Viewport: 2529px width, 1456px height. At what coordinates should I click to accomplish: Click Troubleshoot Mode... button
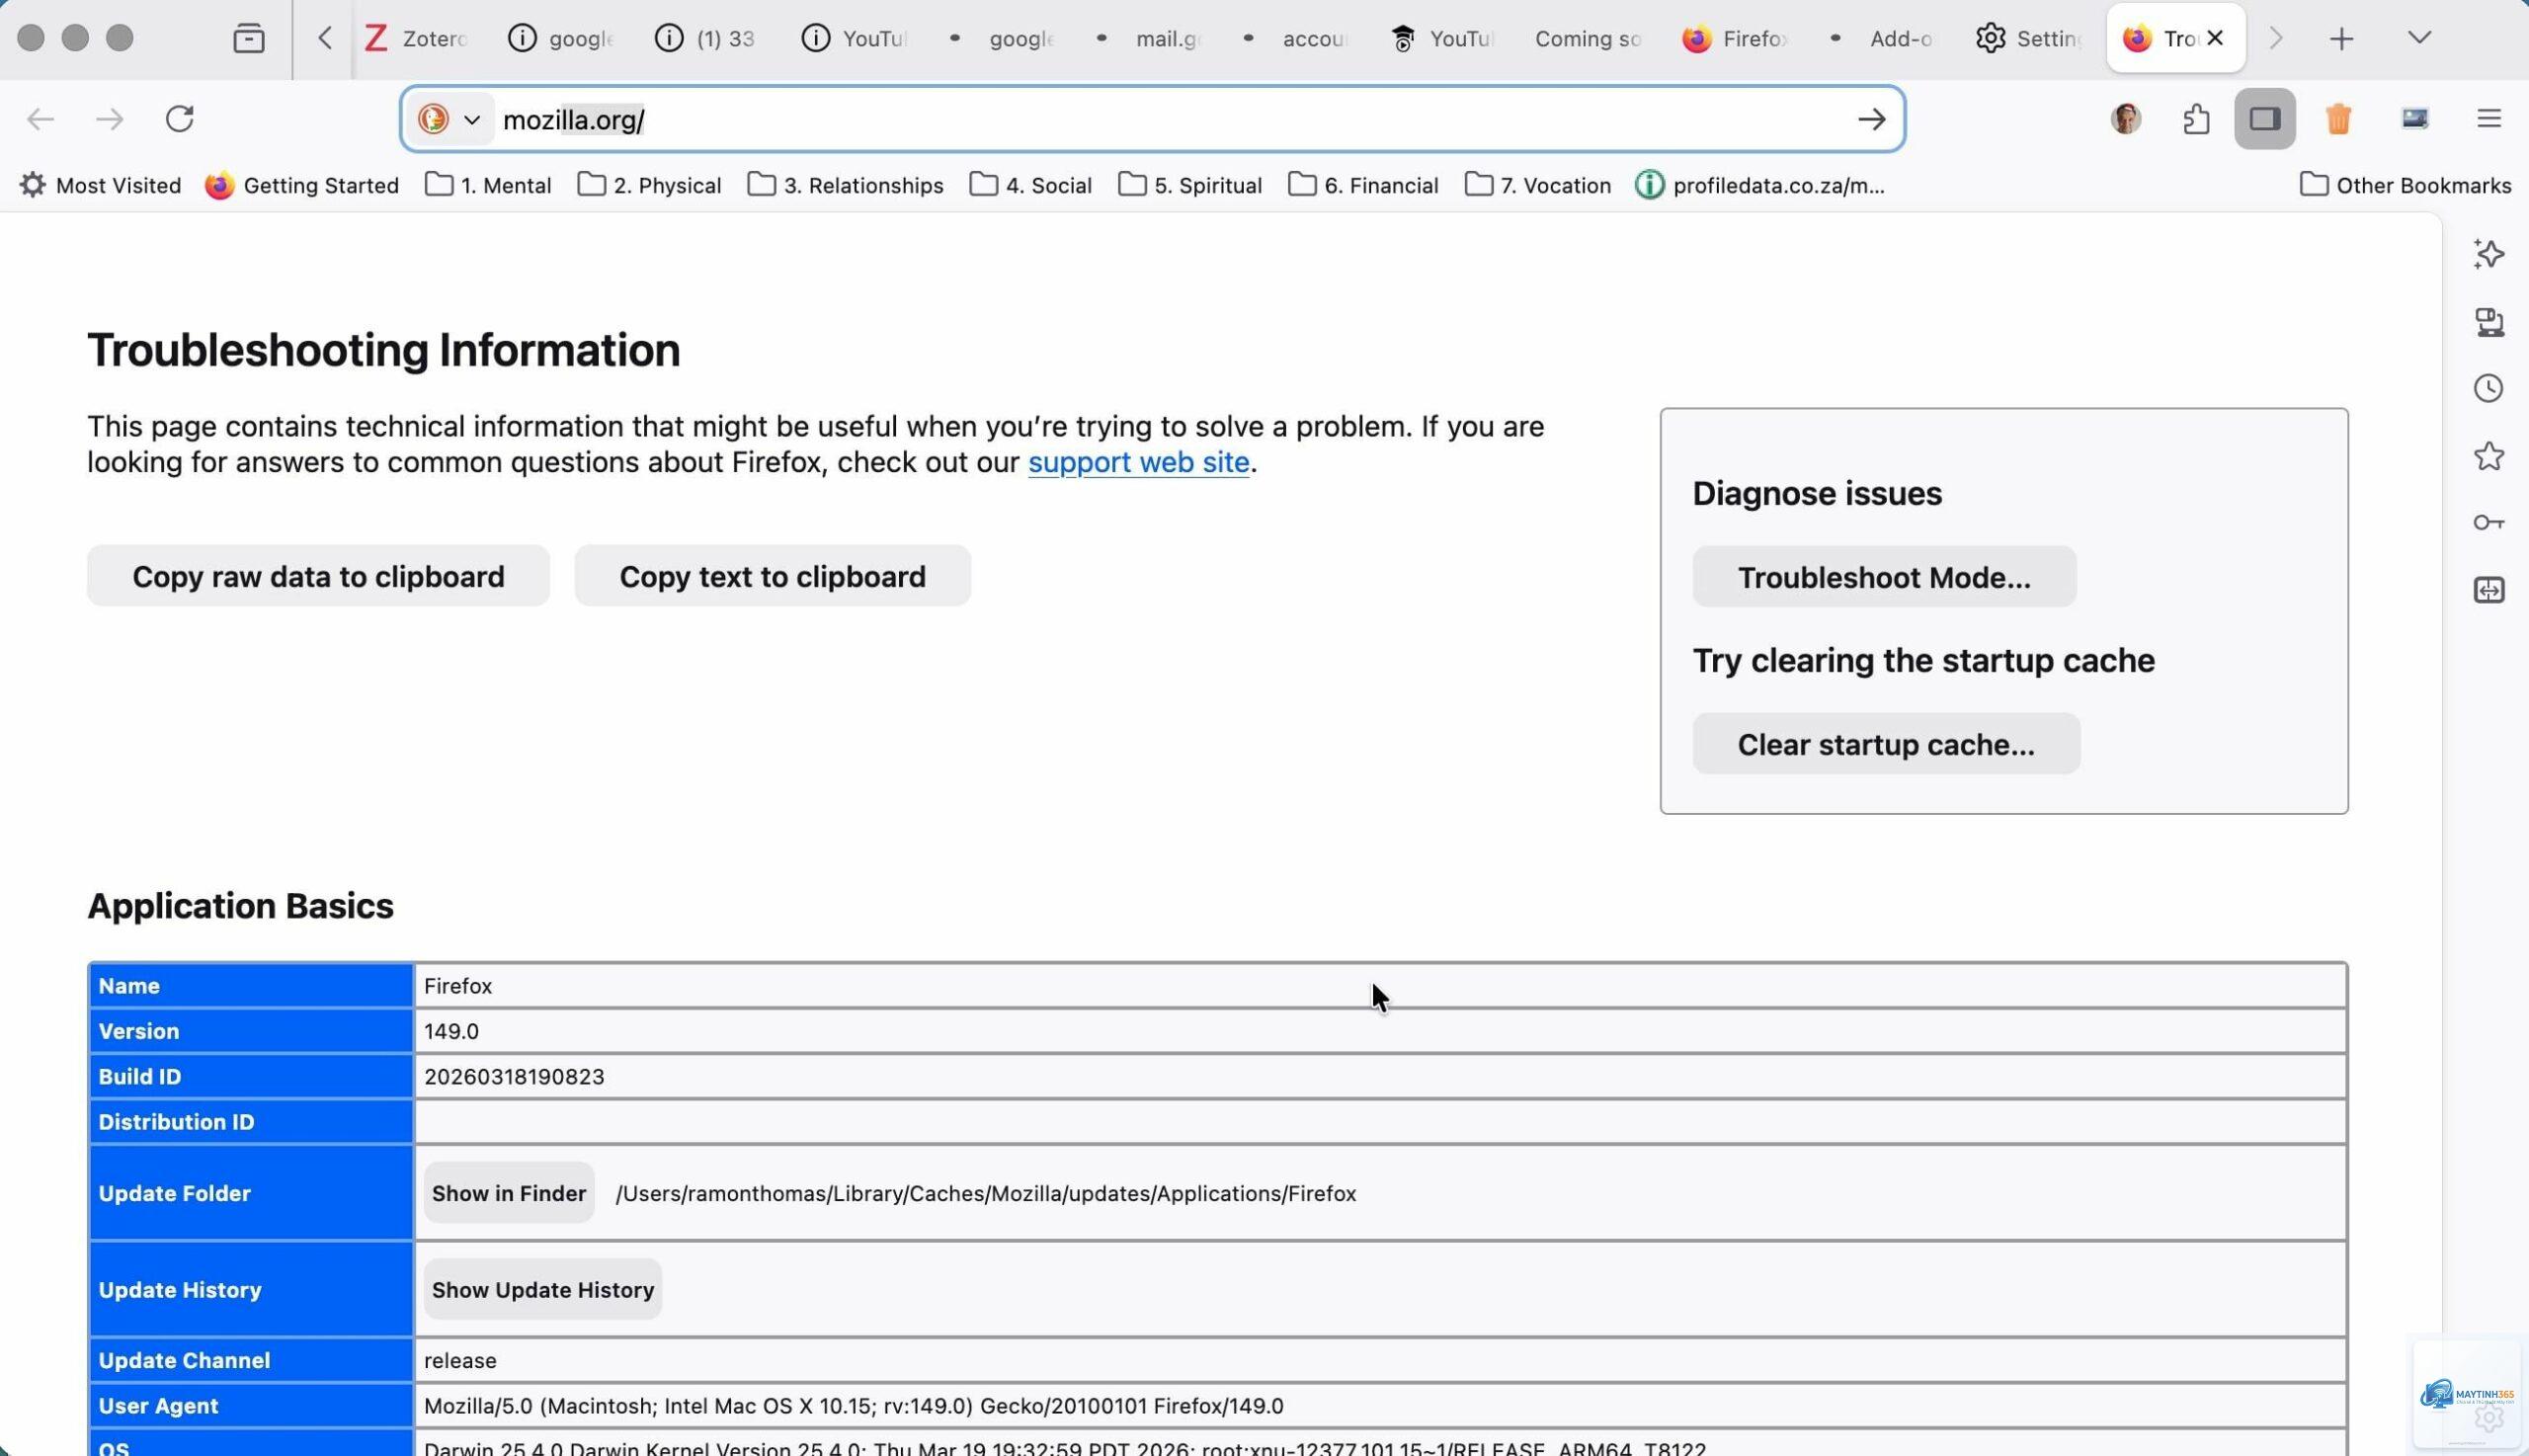(x=1884, y=577)
